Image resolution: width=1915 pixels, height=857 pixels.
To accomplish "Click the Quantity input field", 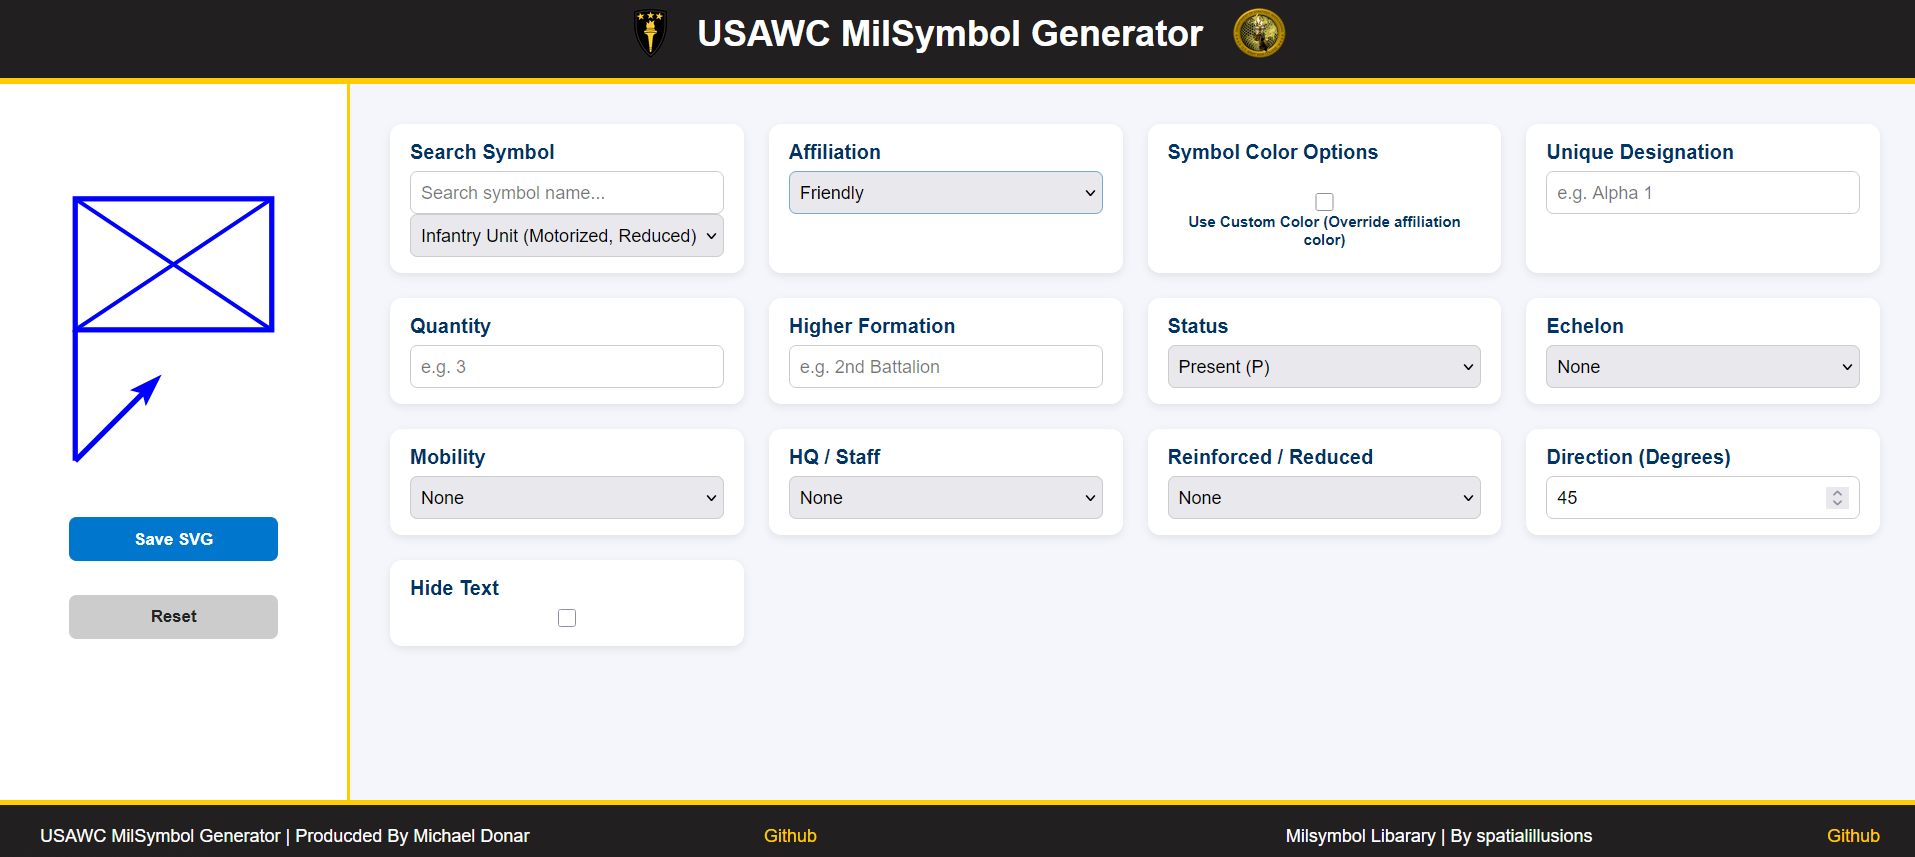I will tap(566, 366).
